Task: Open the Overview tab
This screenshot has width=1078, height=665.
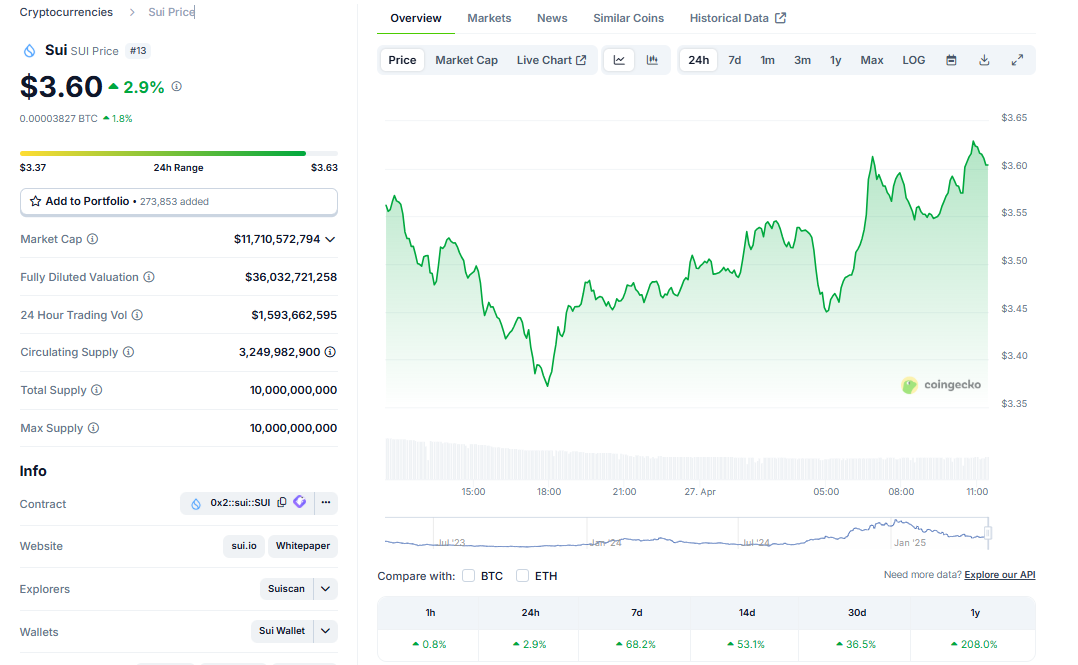Action: point(416,18)
